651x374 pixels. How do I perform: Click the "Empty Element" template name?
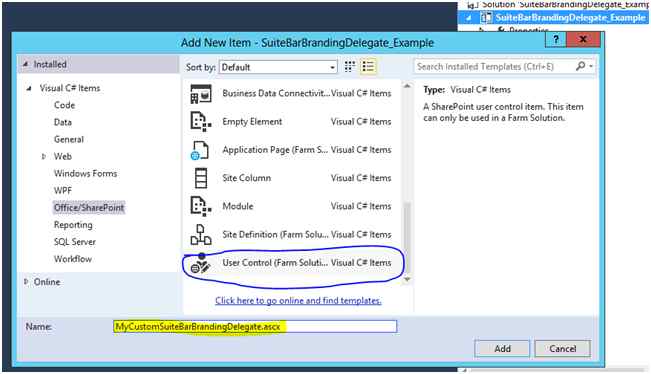(252, 122)
